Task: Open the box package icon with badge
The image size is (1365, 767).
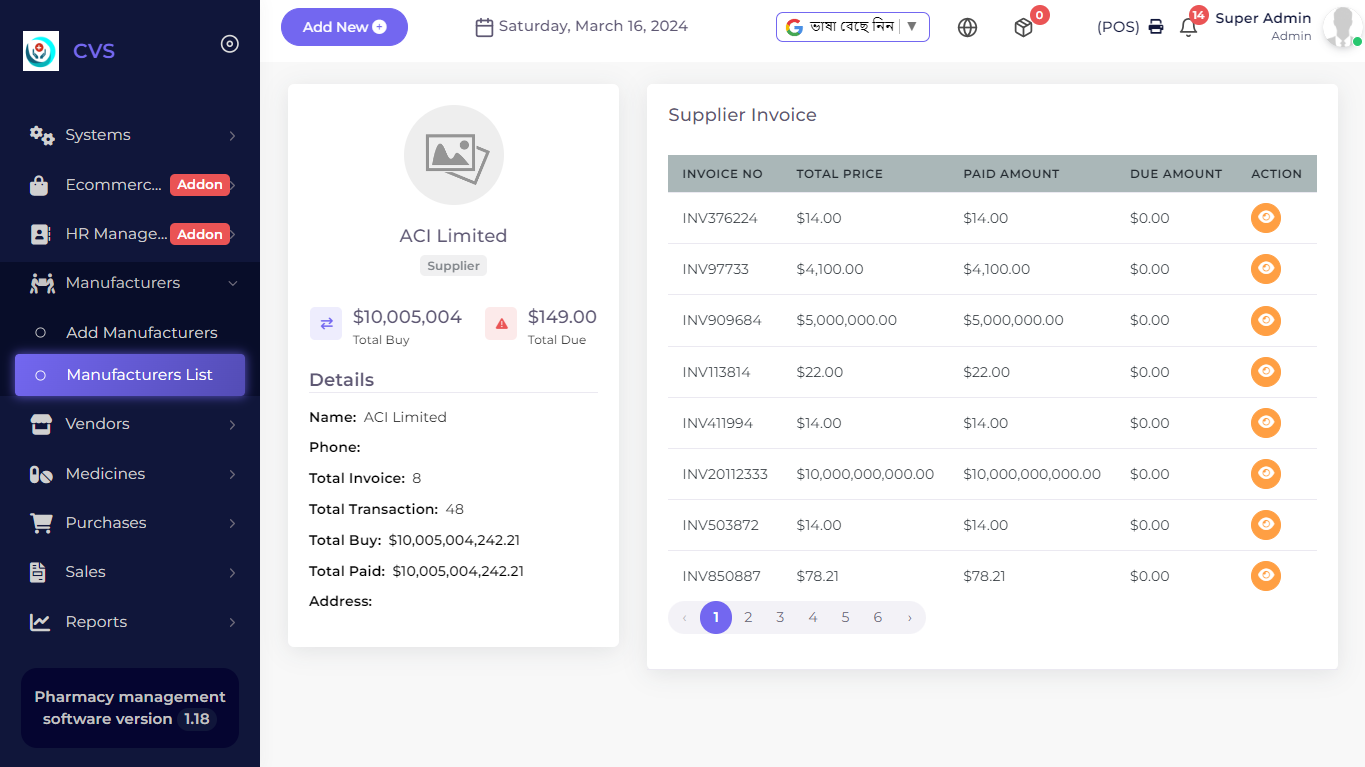Action: click(x=1023, y=28)
